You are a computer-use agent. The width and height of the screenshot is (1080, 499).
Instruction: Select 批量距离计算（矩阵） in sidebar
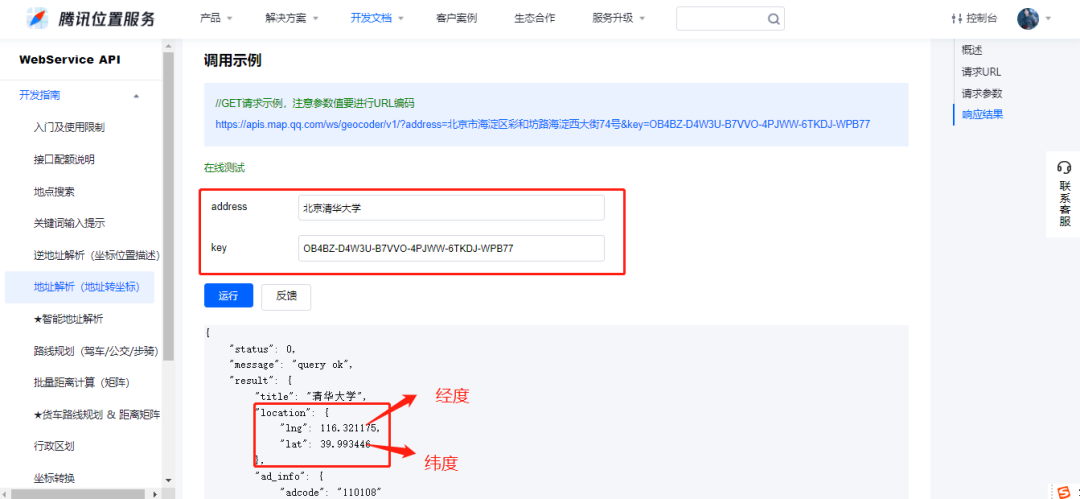tap(81, 383)
